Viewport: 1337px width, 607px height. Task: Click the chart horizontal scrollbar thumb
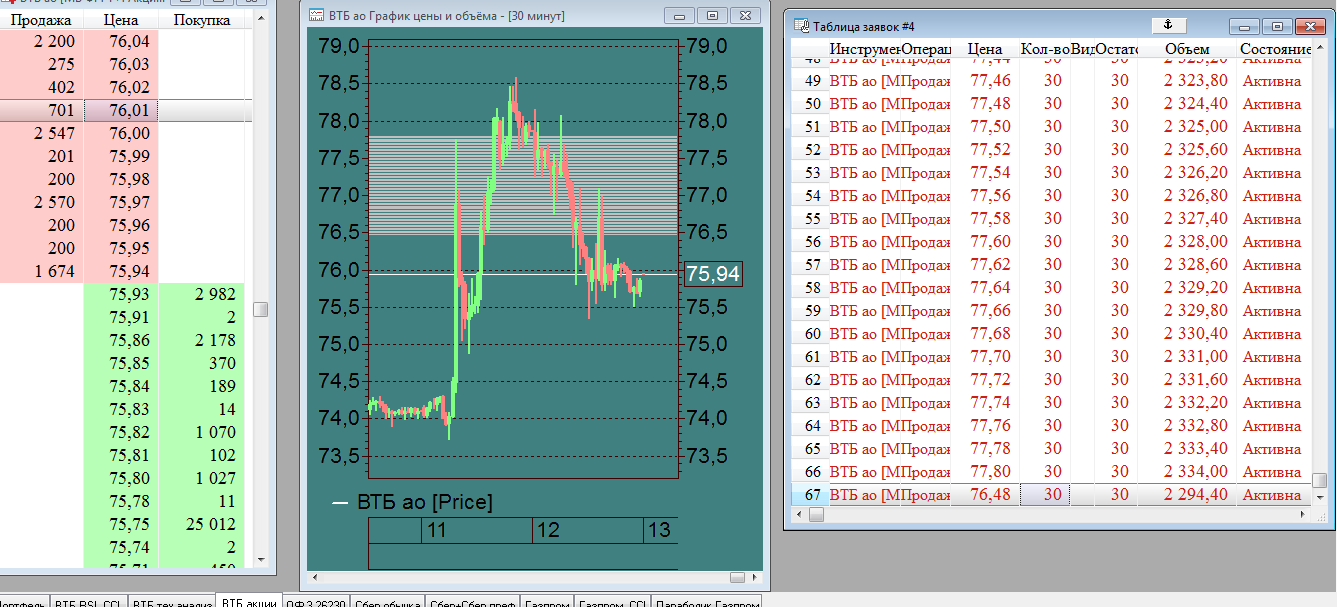(x=737, y=577)
